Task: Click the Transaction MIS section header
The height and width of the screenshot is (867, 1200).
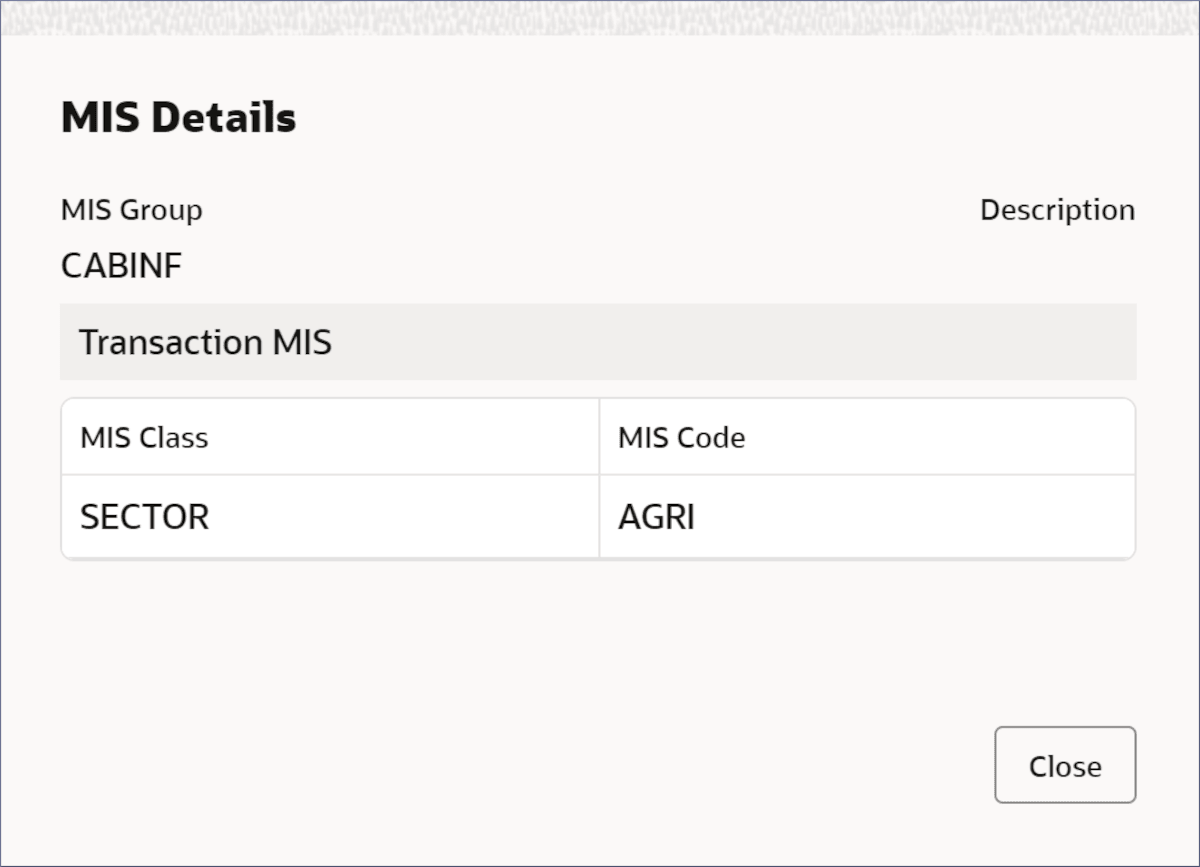Action: click(x=205, y=342)
